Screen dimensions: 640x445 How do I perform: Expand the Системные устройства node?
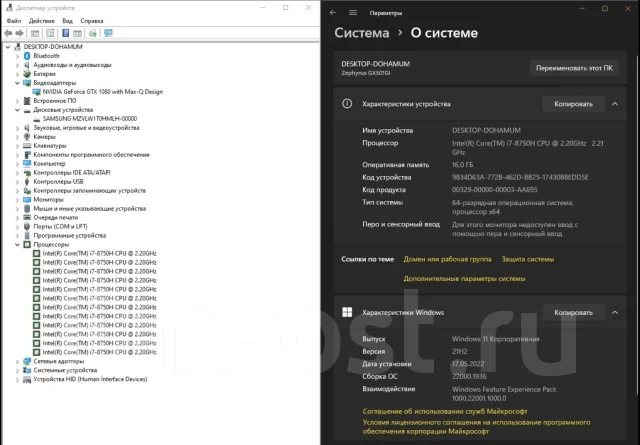pyautogui.click(x=17, y=370)
